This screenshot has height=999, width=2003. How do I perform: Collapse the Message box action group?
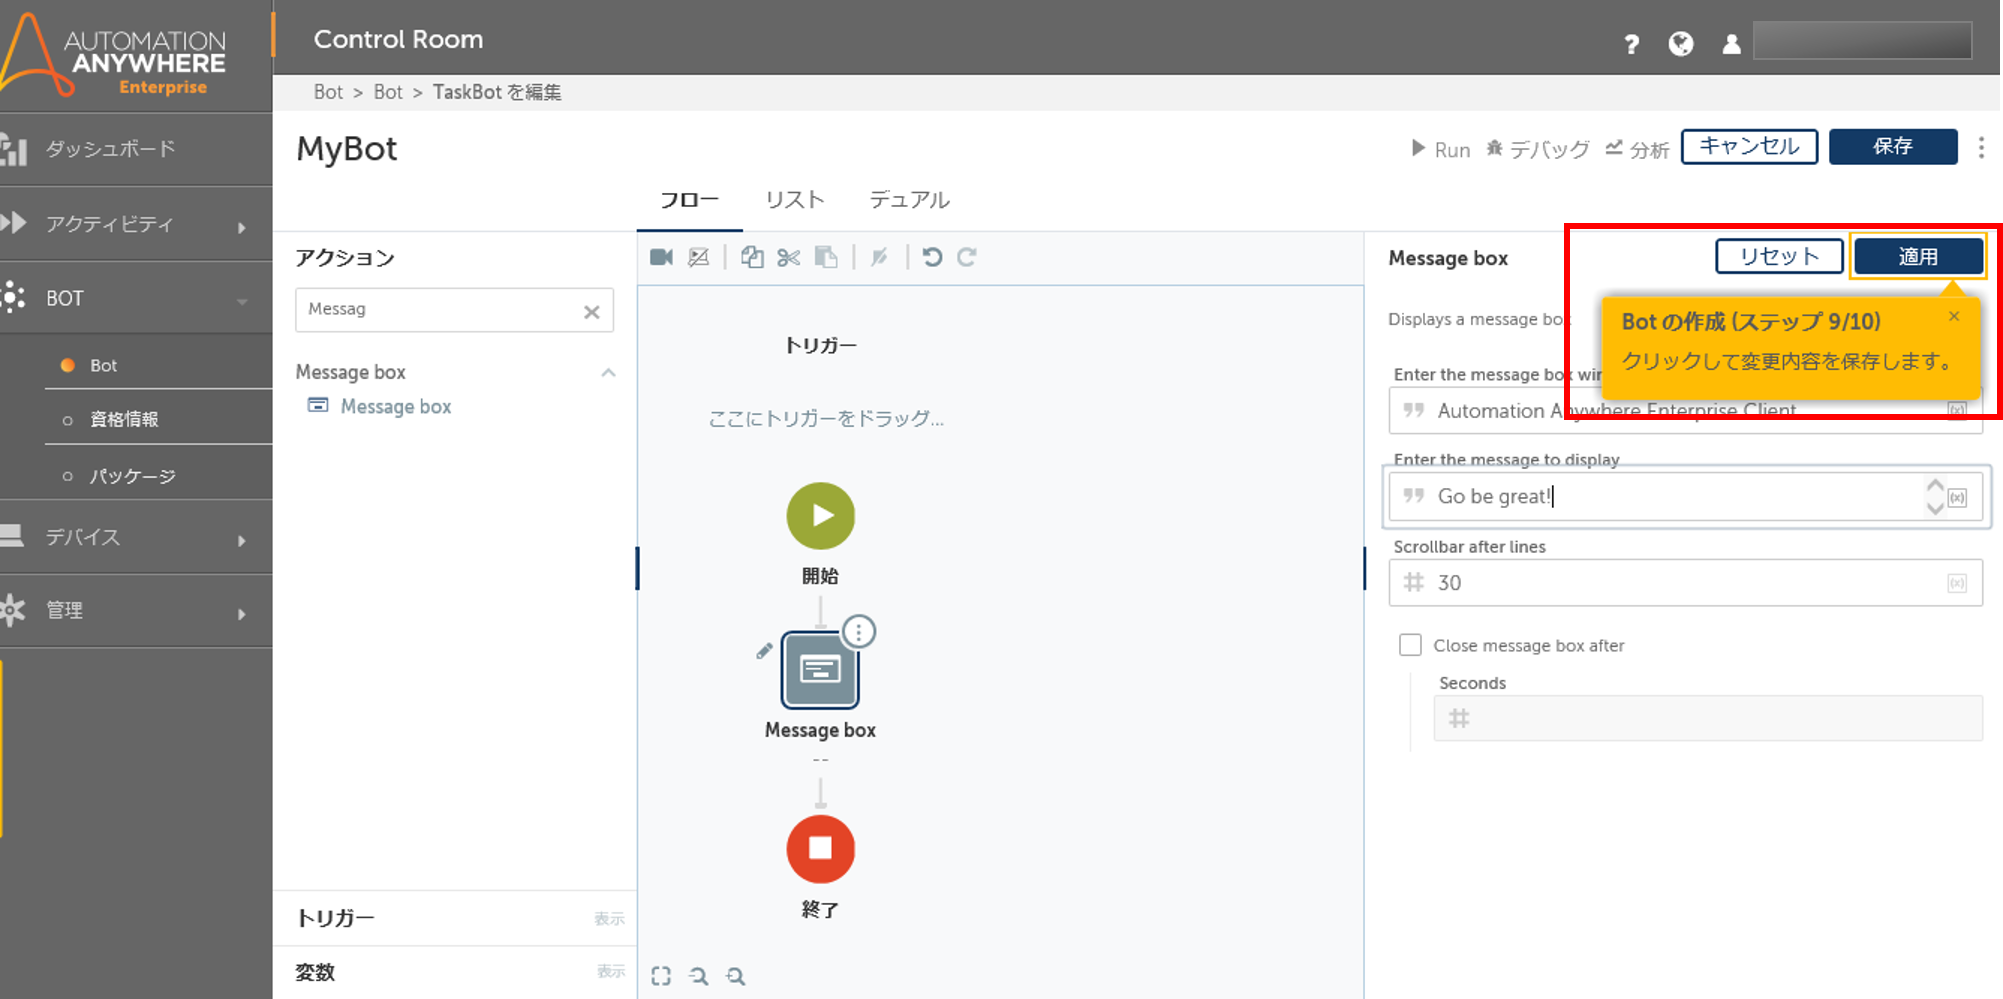pos(608,372)
